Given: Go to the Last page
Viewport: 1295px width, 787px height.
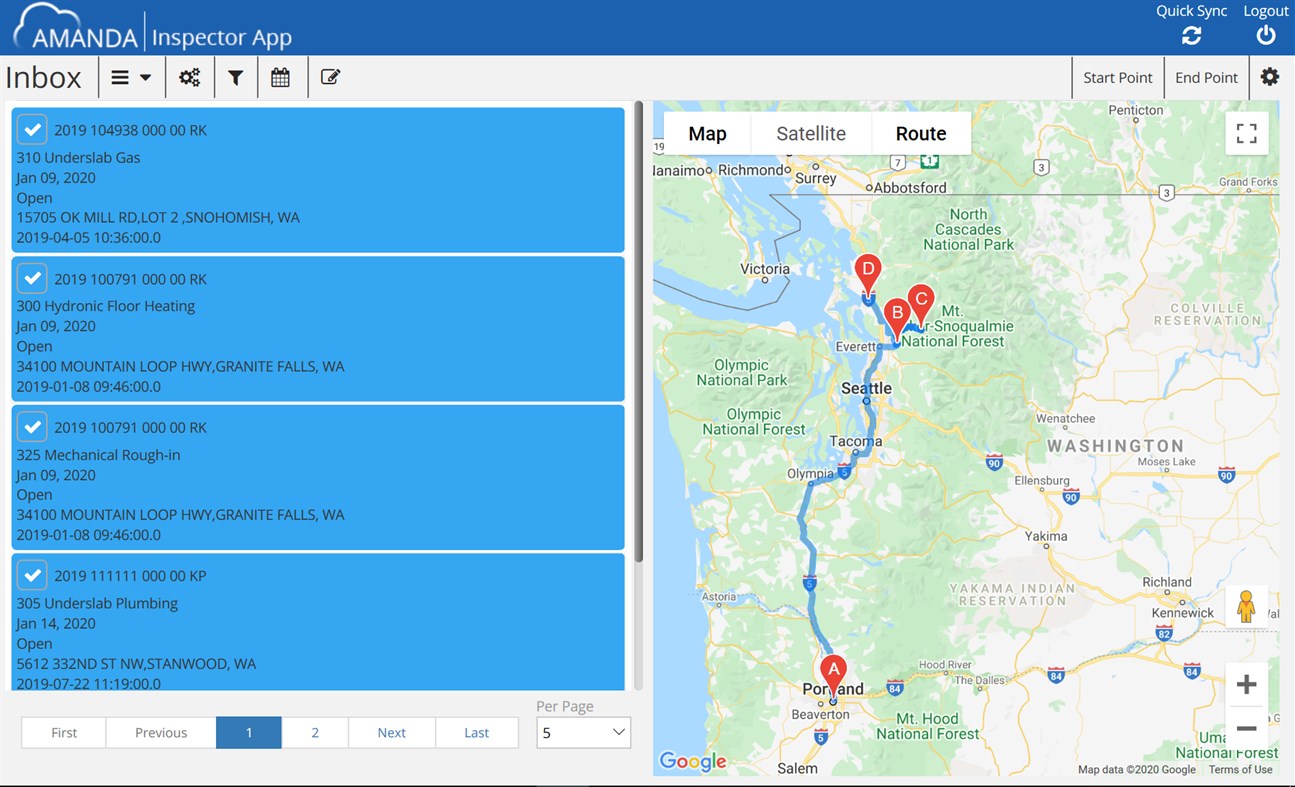Looking at the screenshot, I should 477,733.
